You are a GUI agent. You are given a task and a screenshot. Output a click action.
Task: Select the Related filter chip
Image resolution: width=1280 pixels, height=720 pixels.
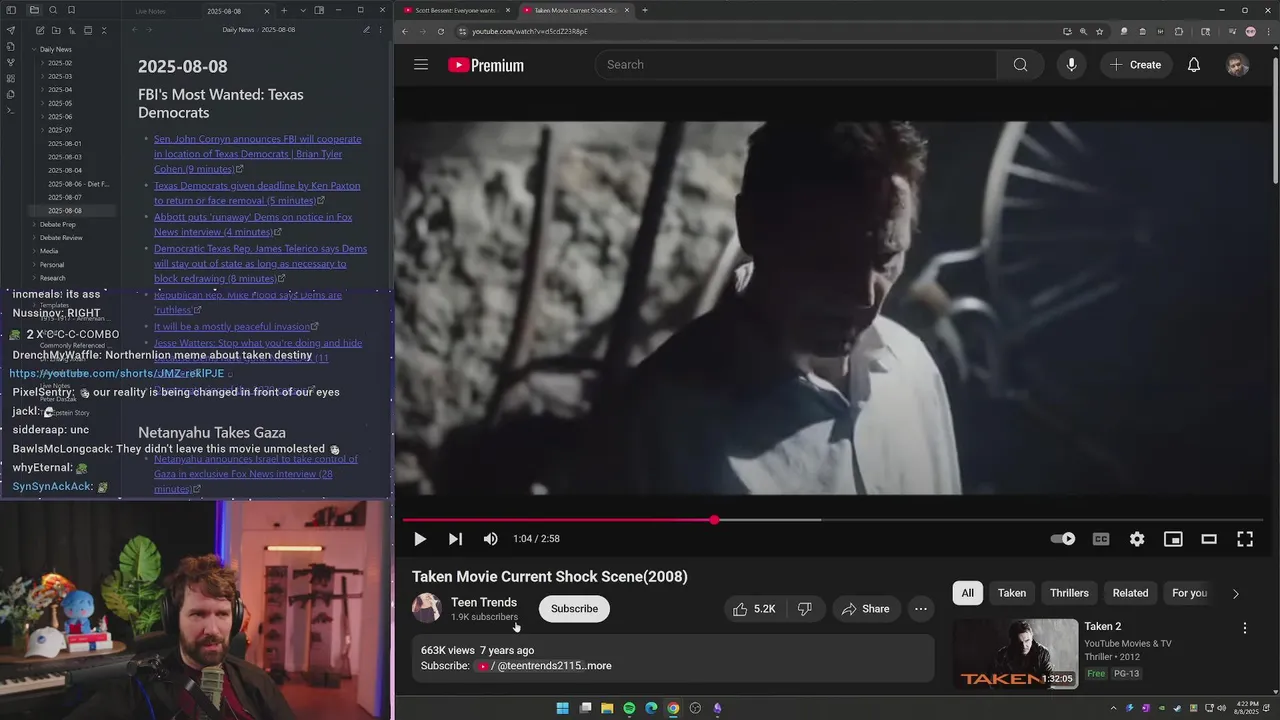1130,593
